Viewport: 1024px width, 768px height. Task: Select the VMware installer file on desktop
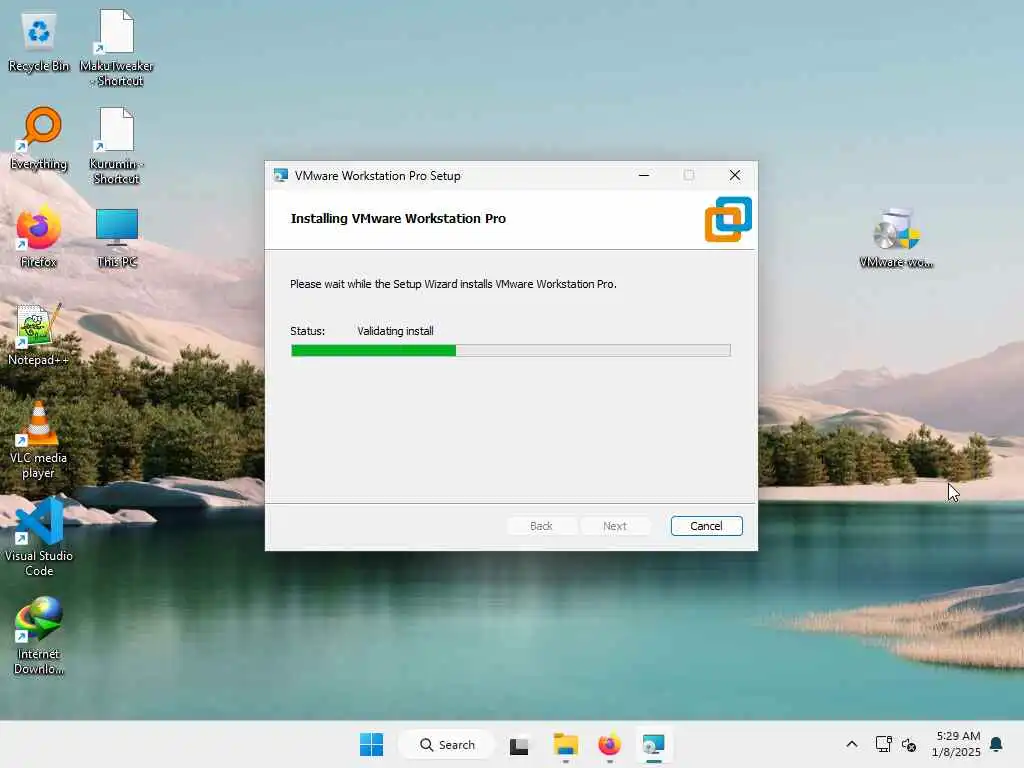pyautogui.click(x=896, y=238)
